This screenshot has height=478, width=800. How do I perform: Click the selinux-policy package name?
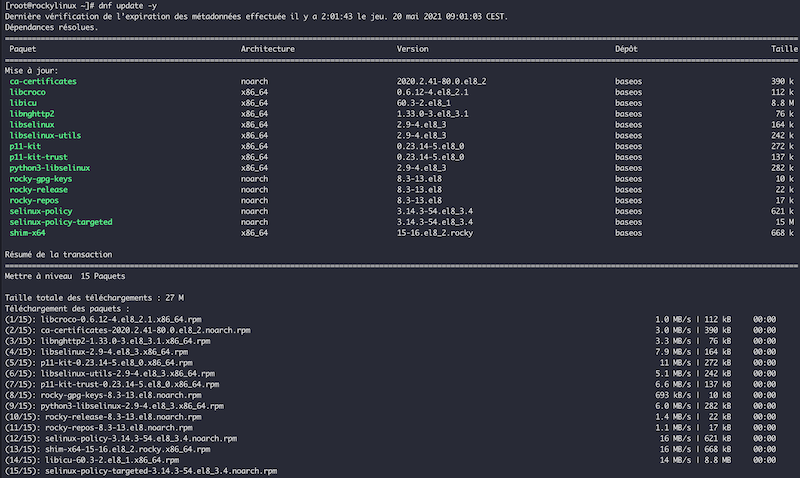[40, 211]
